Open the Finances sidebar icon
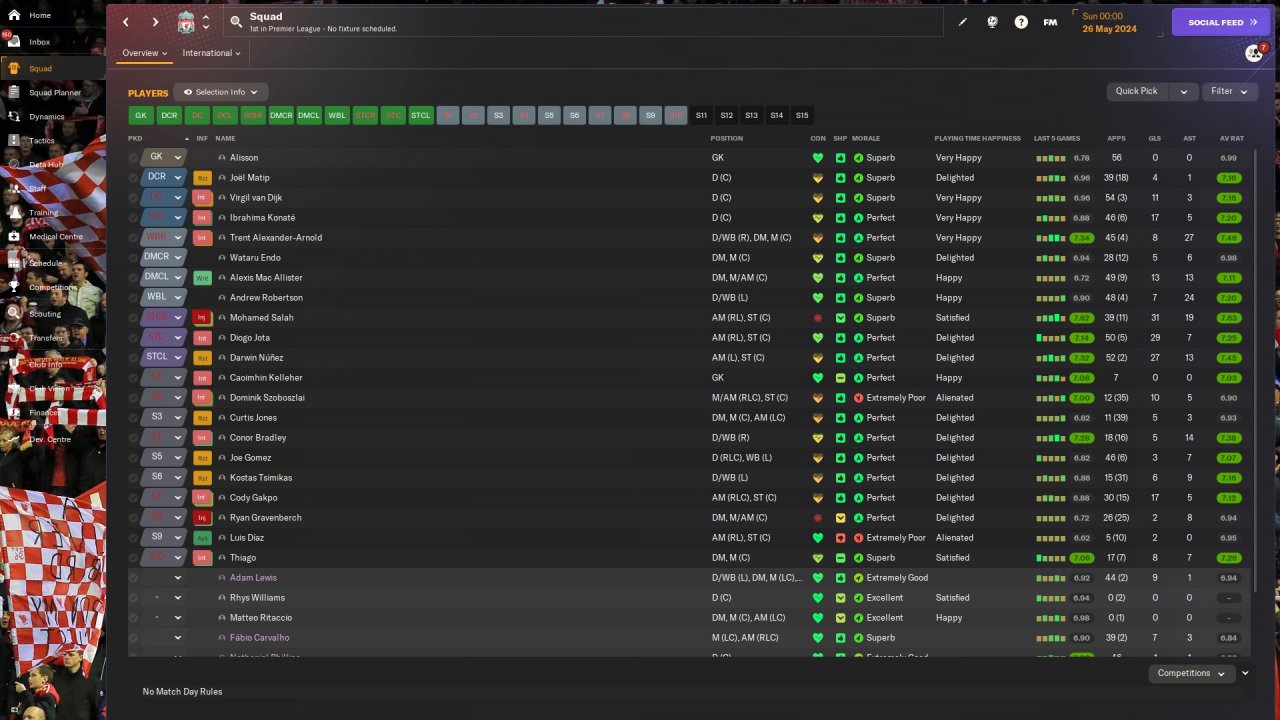The image size is (1280, 720). 13,412
